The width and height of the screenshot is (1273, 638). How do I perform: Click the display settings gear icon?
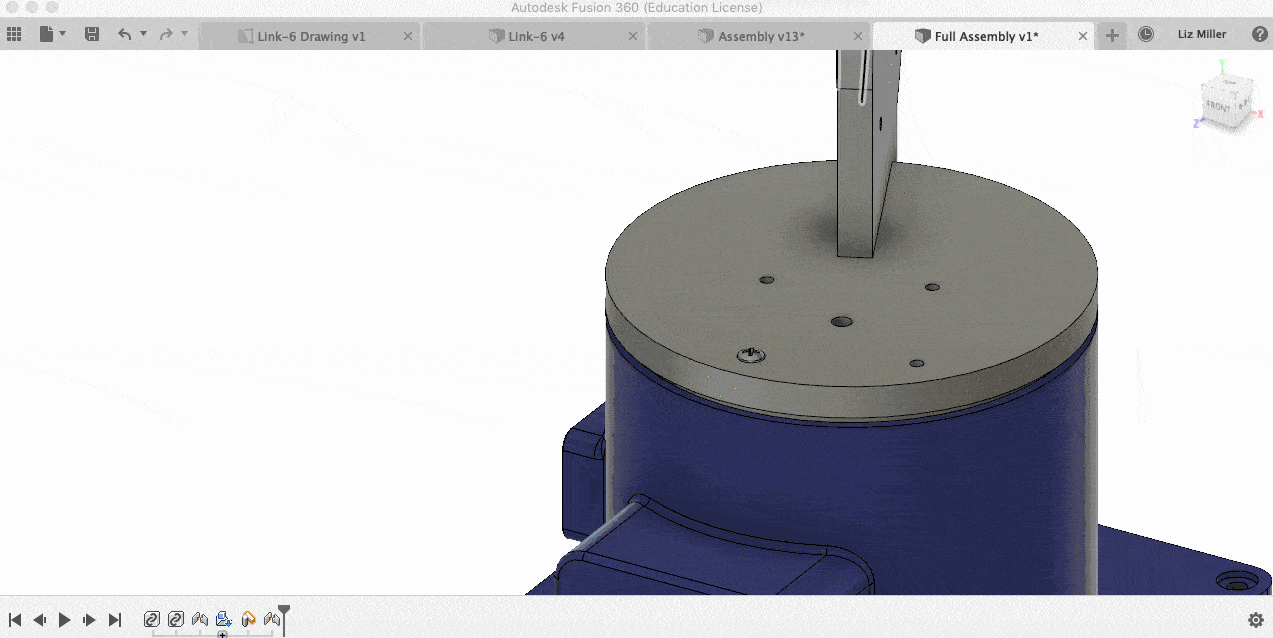tap(1256, 620)
